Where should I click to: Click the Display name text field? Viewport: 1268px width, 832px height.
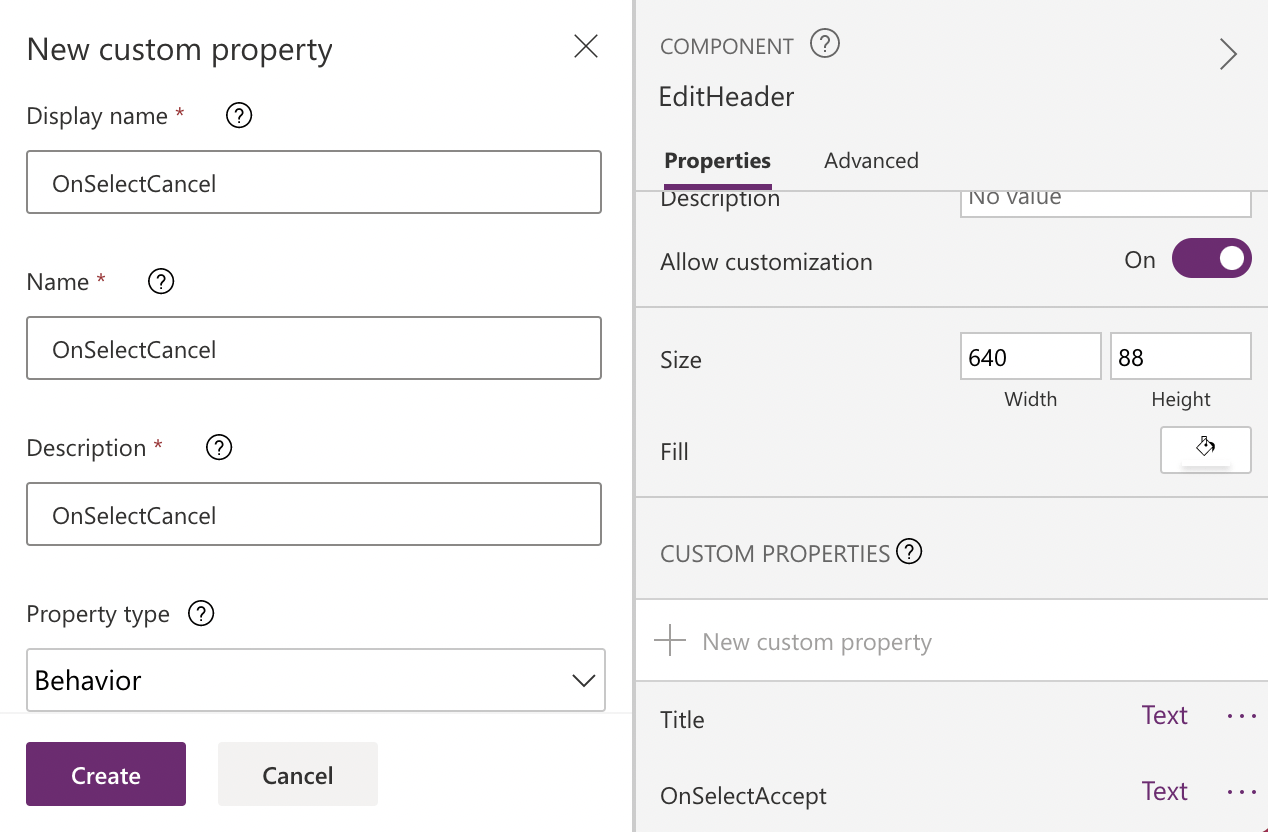point(314,183)
